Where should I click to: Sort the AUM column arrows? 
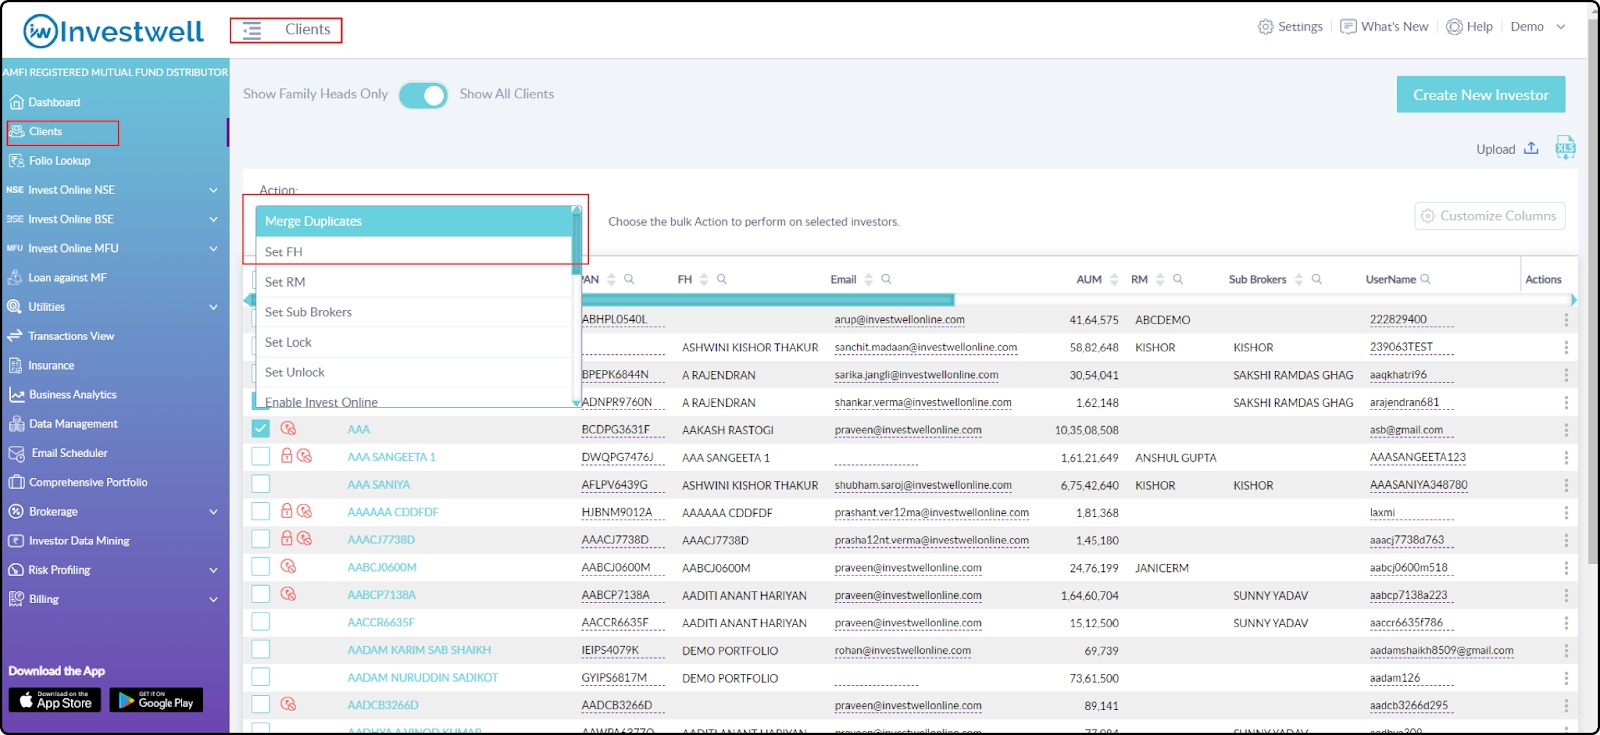(1114, 279)
